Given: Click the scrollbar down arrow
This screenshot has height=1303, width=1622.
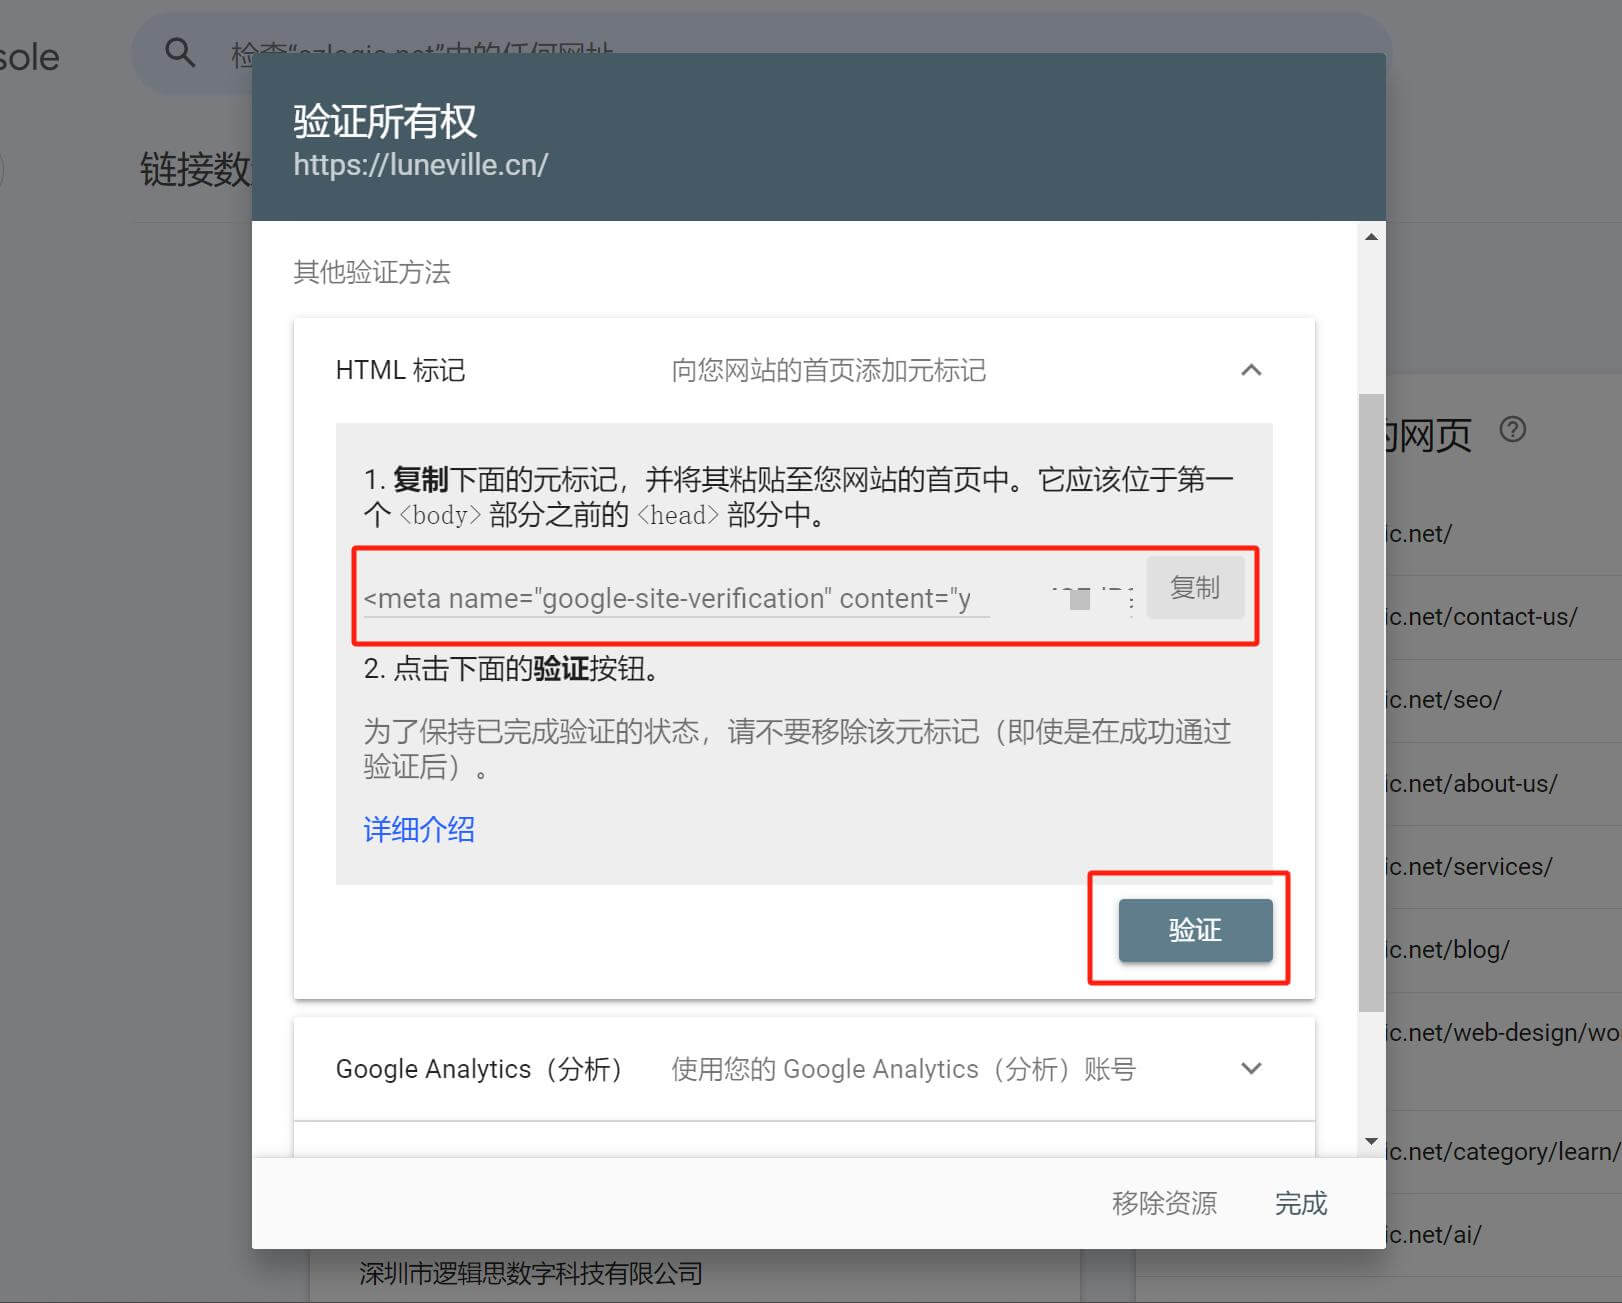Looking at the screenshot, I should click(1371, 1140).
